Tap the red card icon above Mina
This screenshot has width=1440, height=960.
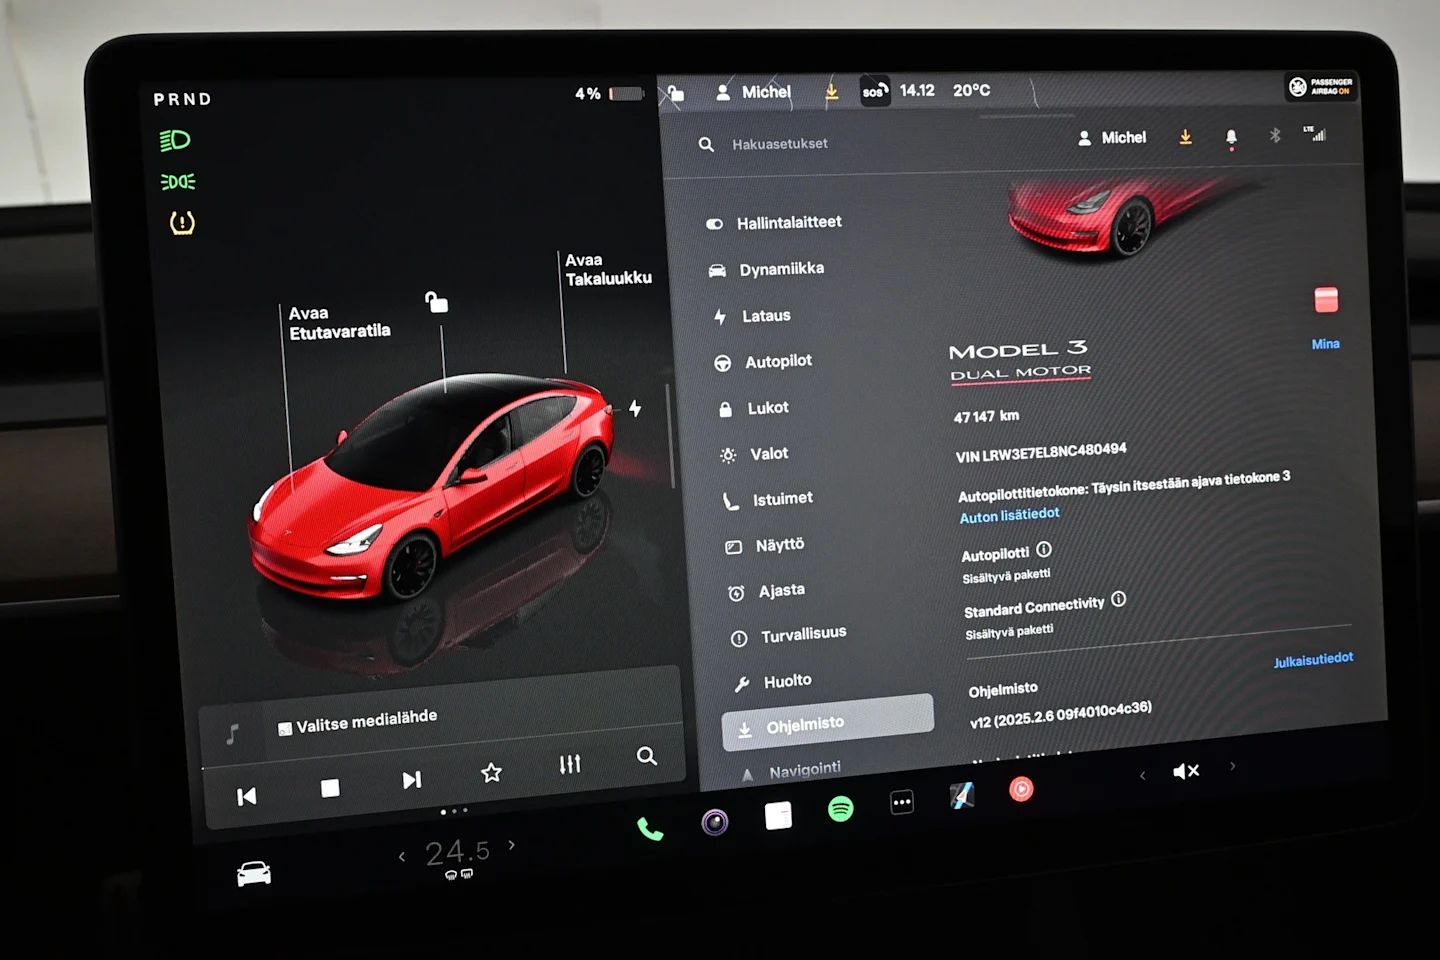[1326, 299]
